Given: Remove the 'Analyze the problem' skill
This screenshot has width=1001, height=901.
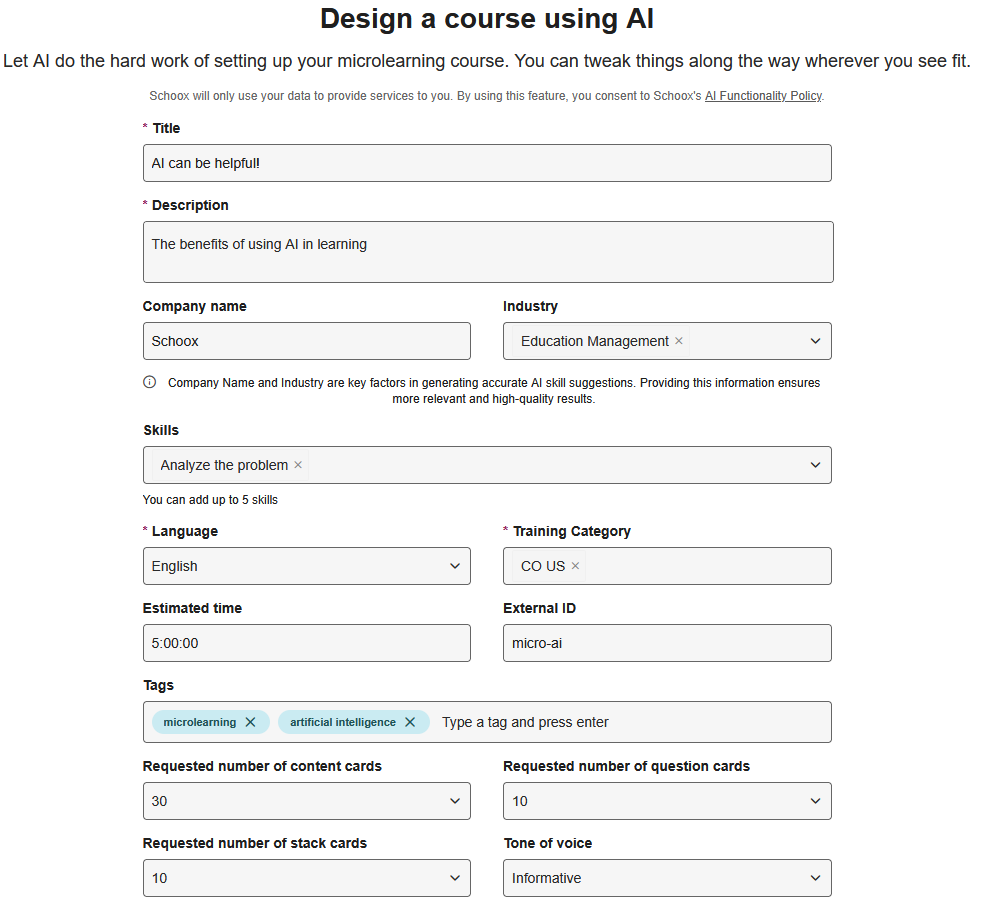Looking at the screenshot, I should 297,465.
